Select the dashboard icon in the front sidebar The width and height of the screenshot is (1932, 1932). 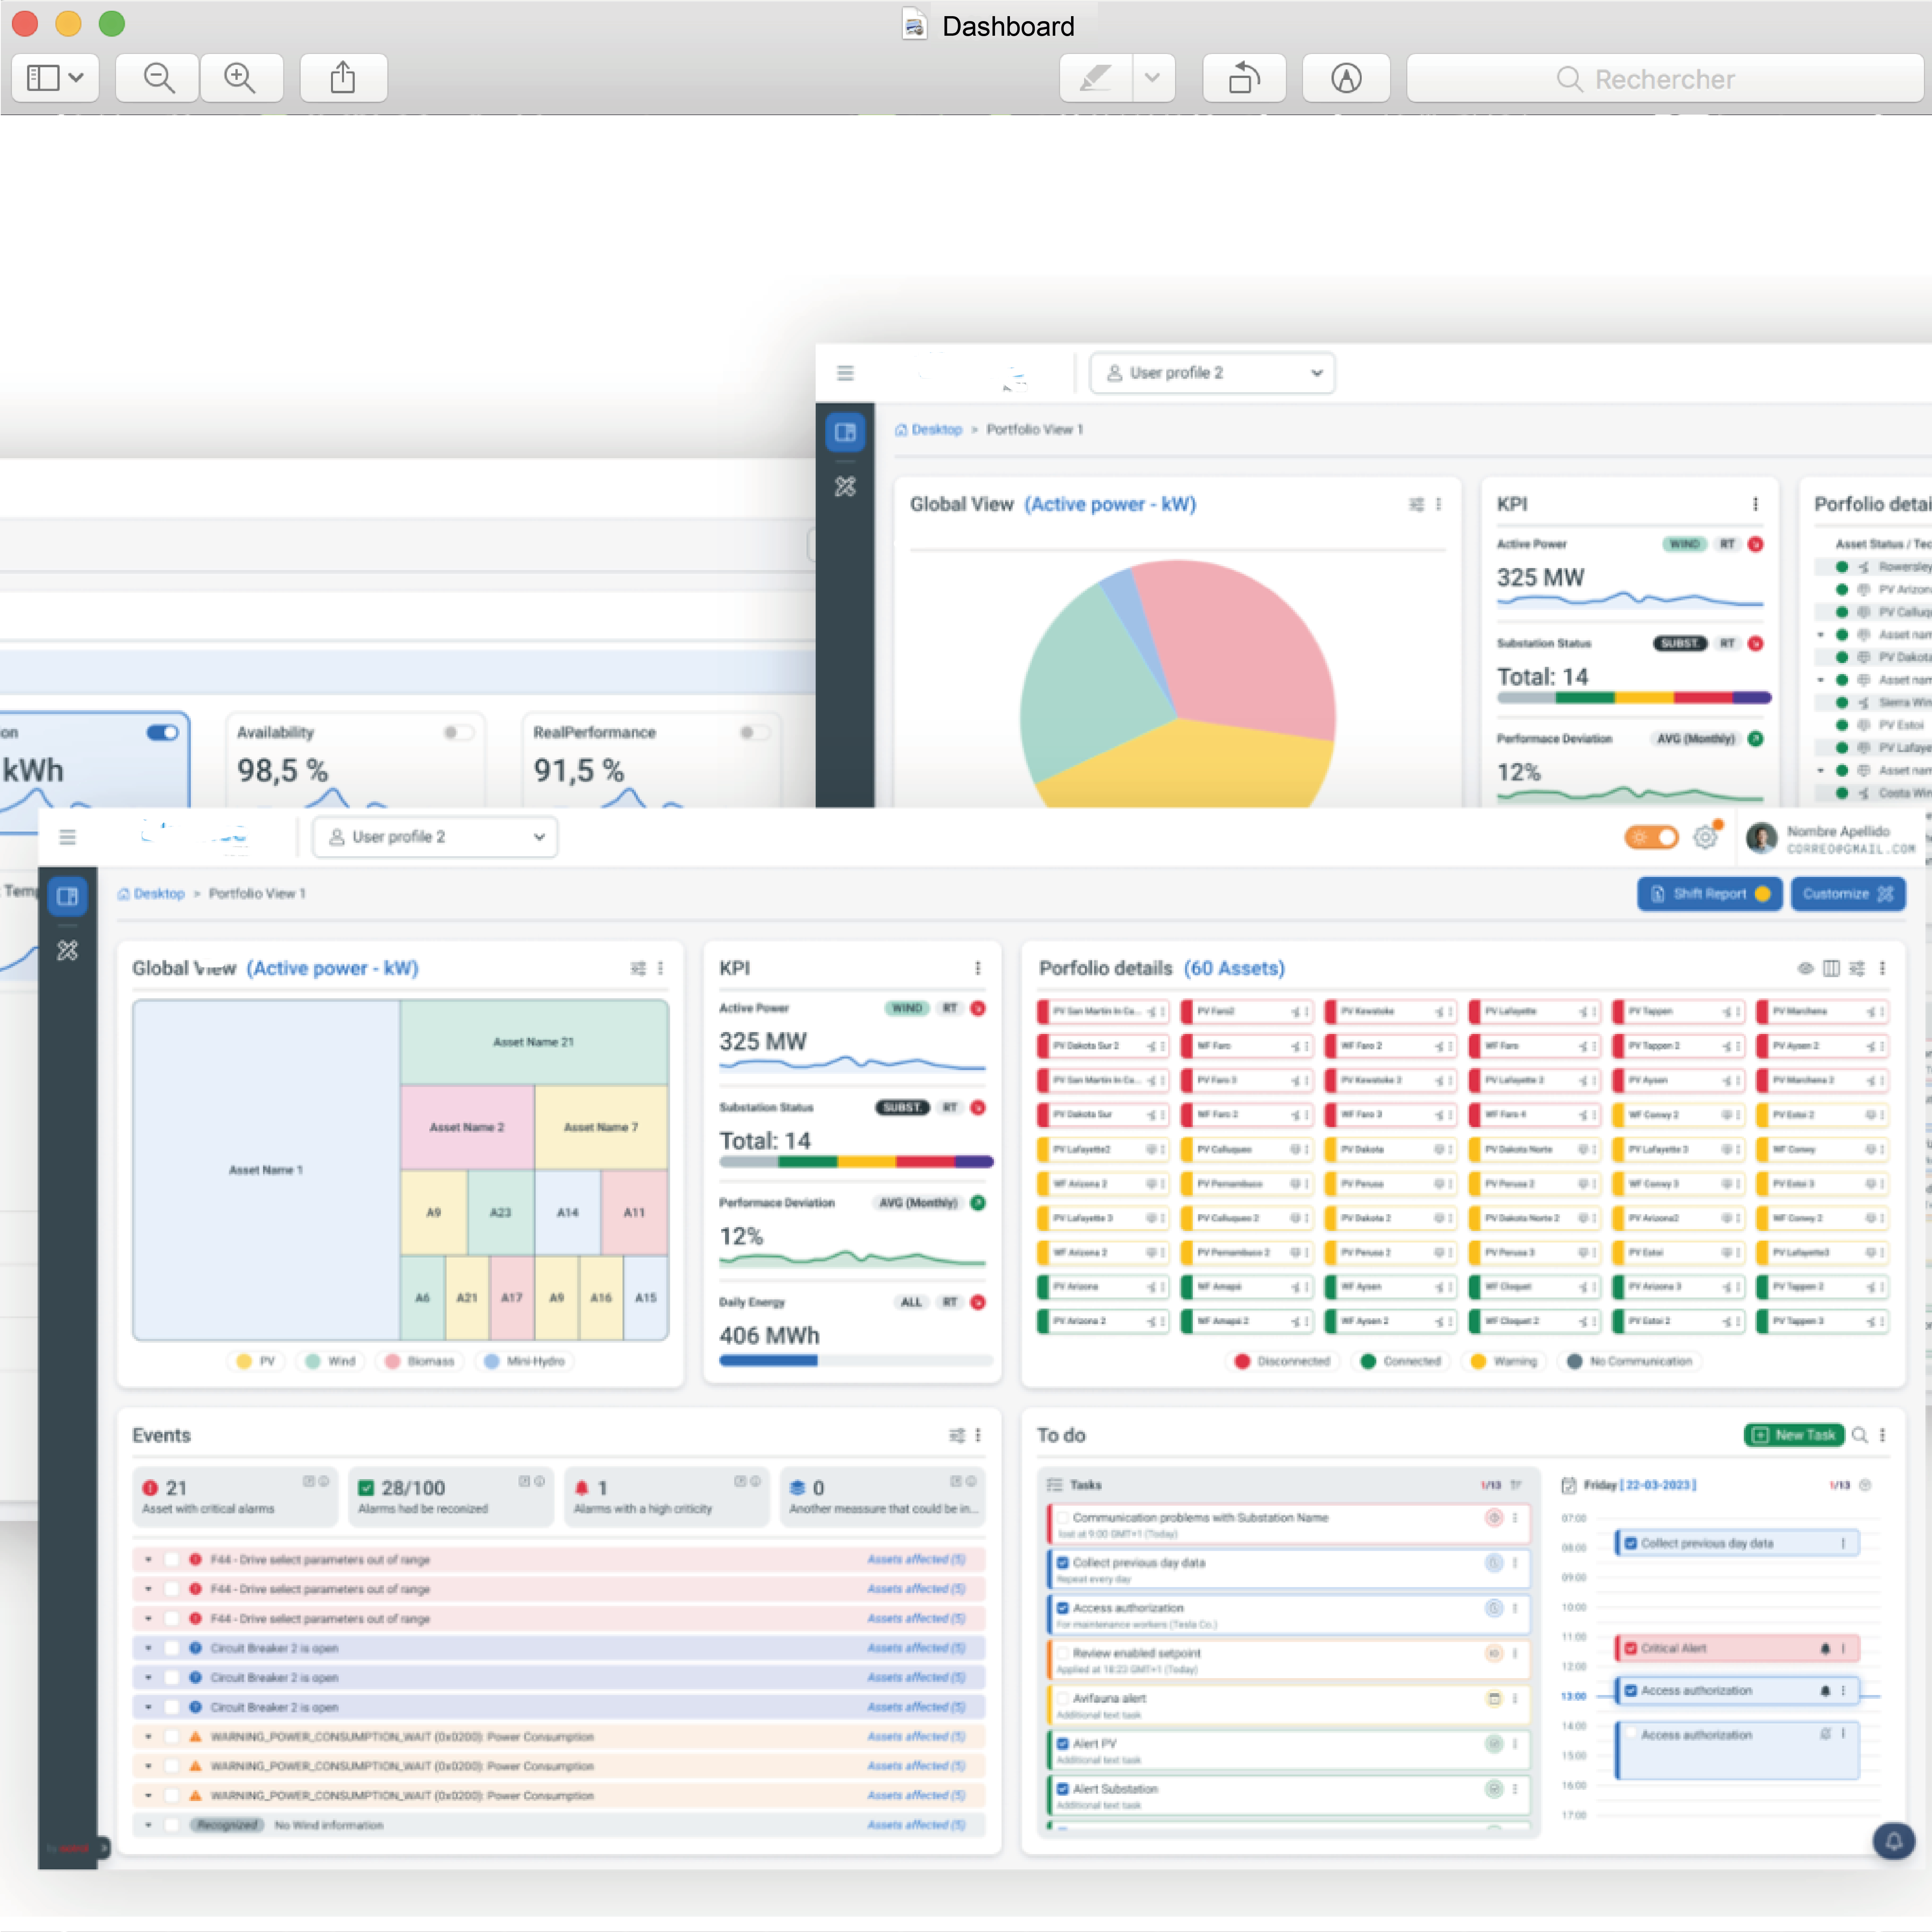click(x=67, y=896)
